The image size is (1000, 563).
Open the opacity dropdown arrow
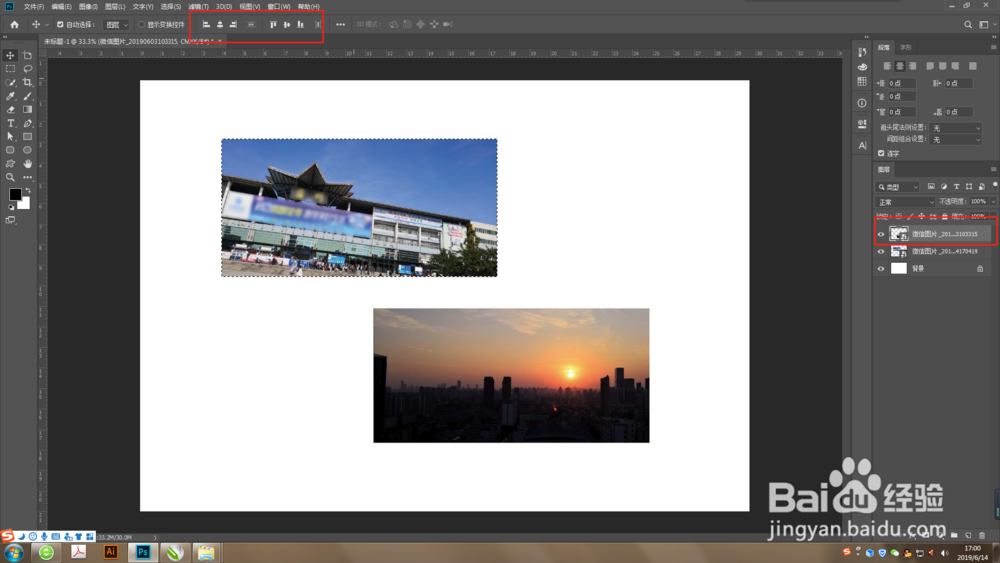click(x=993, y=201)
